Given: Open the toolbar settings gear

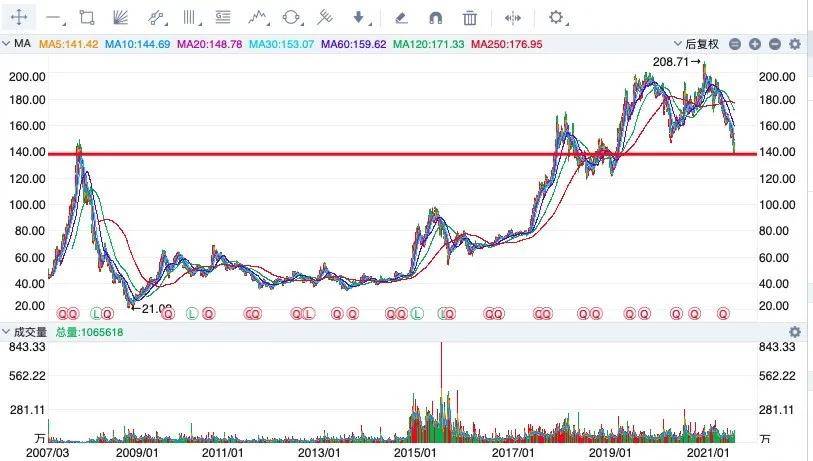Looking at the screenshot, I should pos(556,17).
